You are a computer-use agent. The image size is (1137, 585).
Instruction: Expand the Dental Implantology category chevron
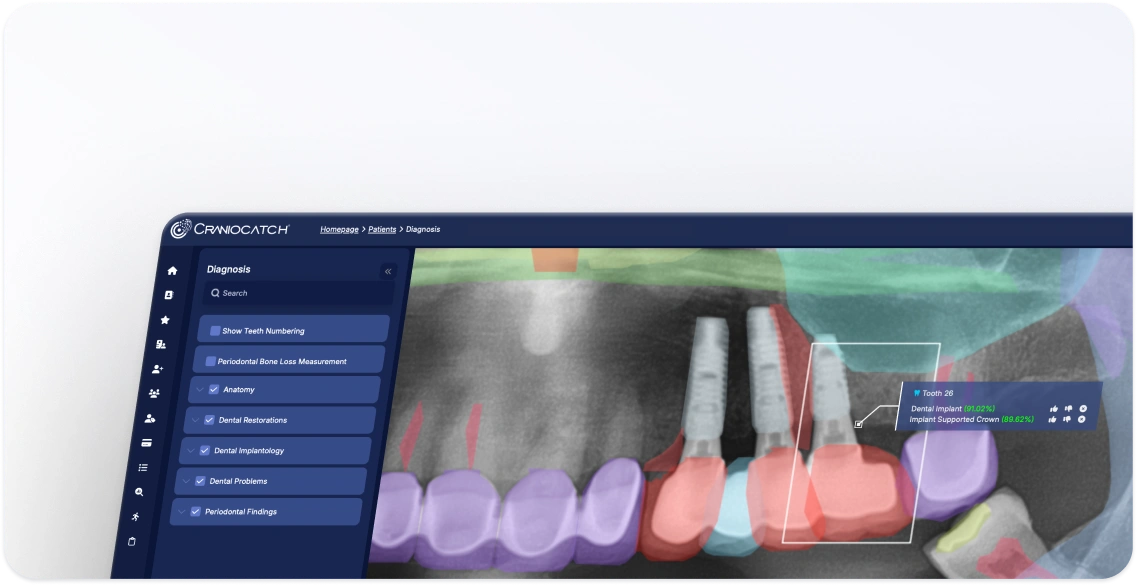tap(191, 450)
